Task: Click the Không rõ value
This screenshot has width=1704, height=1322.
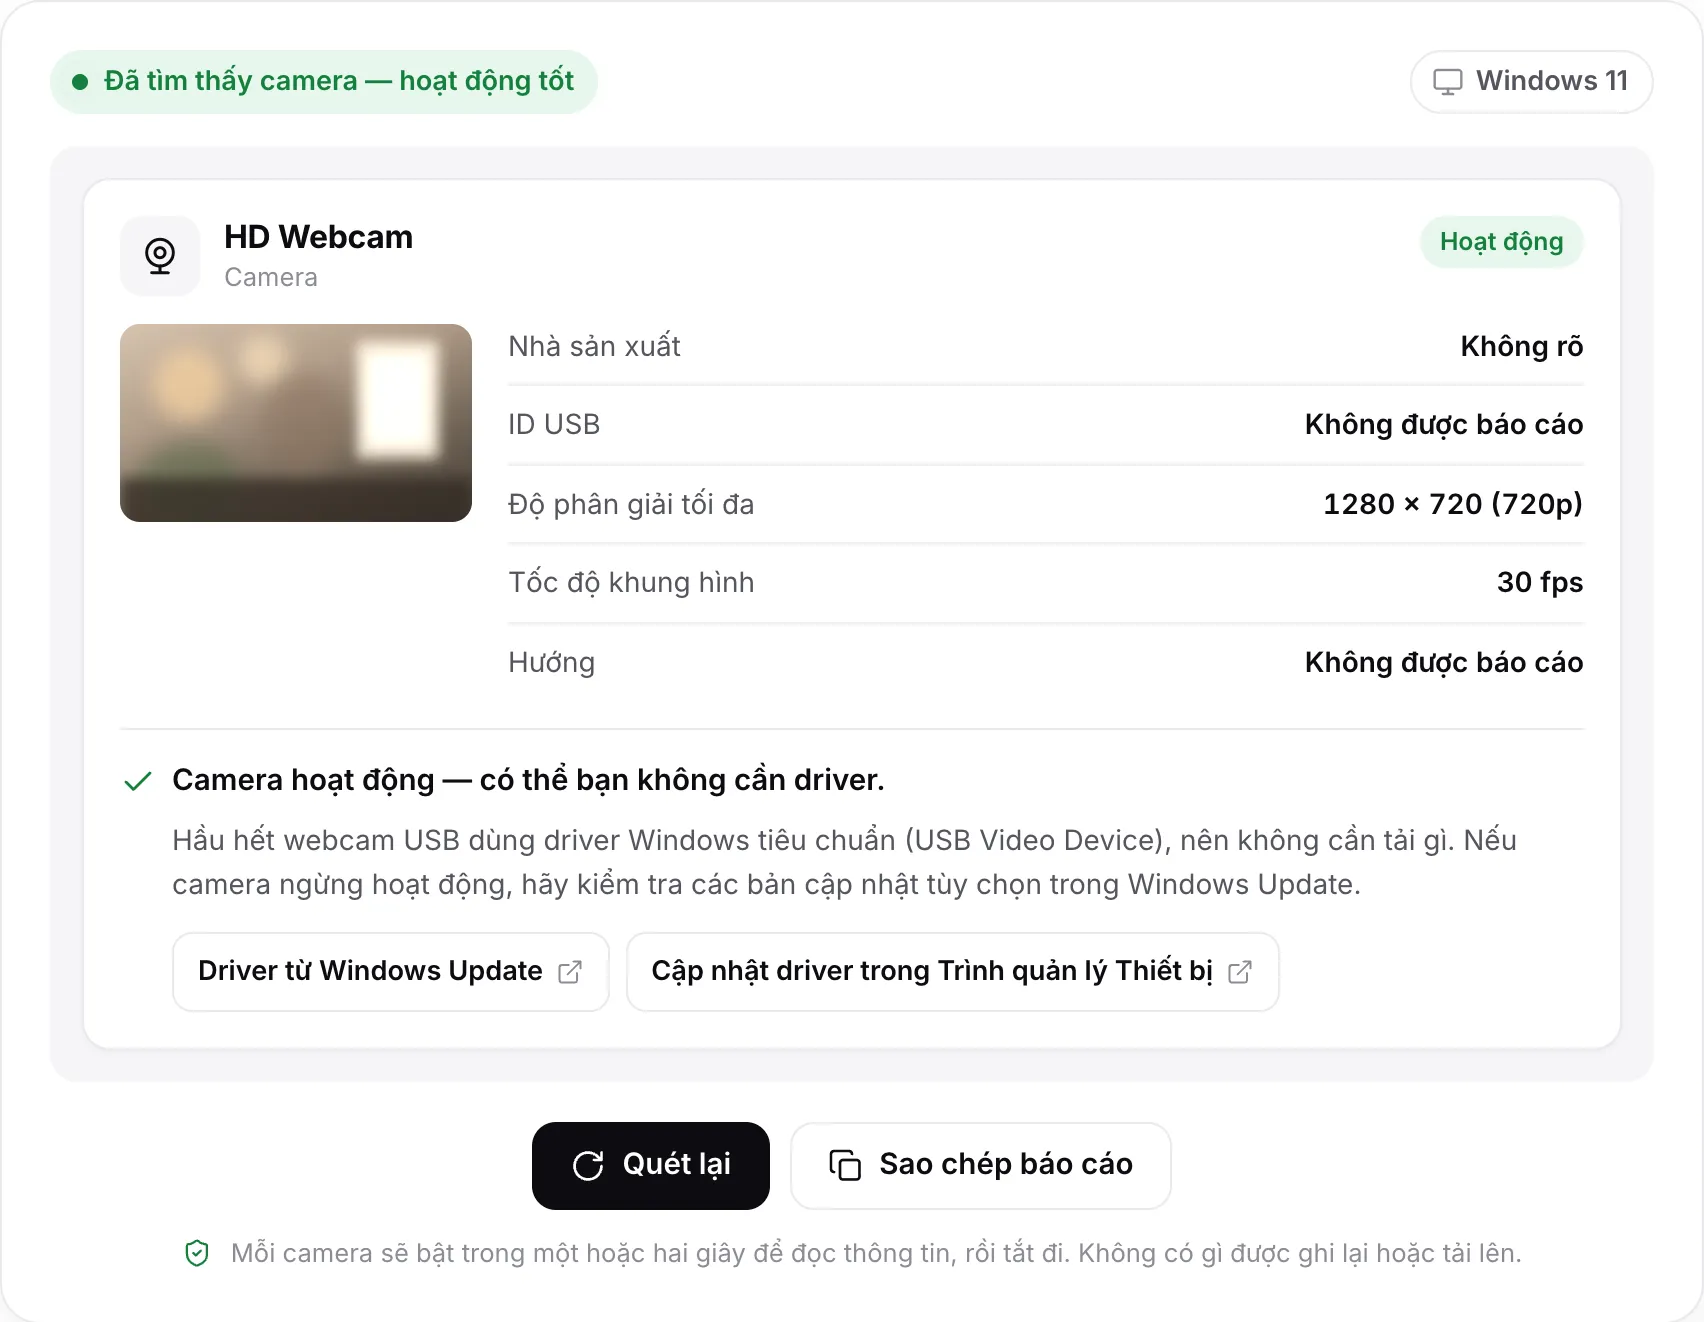Action: 1521,347
